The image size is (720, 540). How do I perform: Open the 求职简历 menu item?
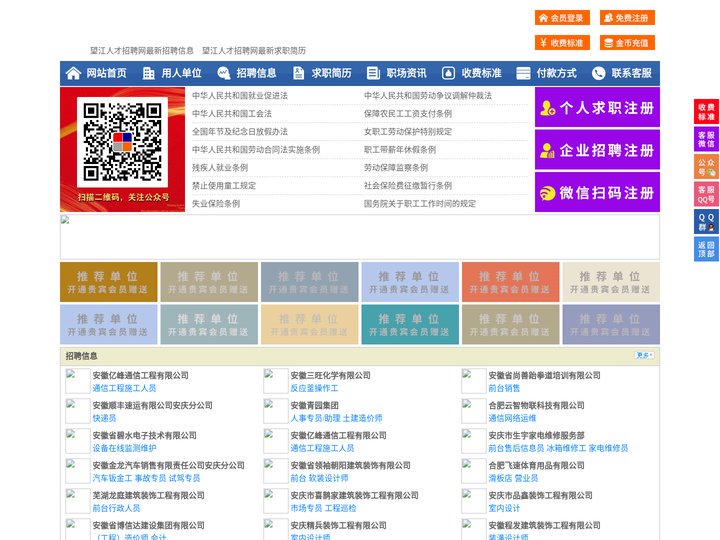pos(332,73)
